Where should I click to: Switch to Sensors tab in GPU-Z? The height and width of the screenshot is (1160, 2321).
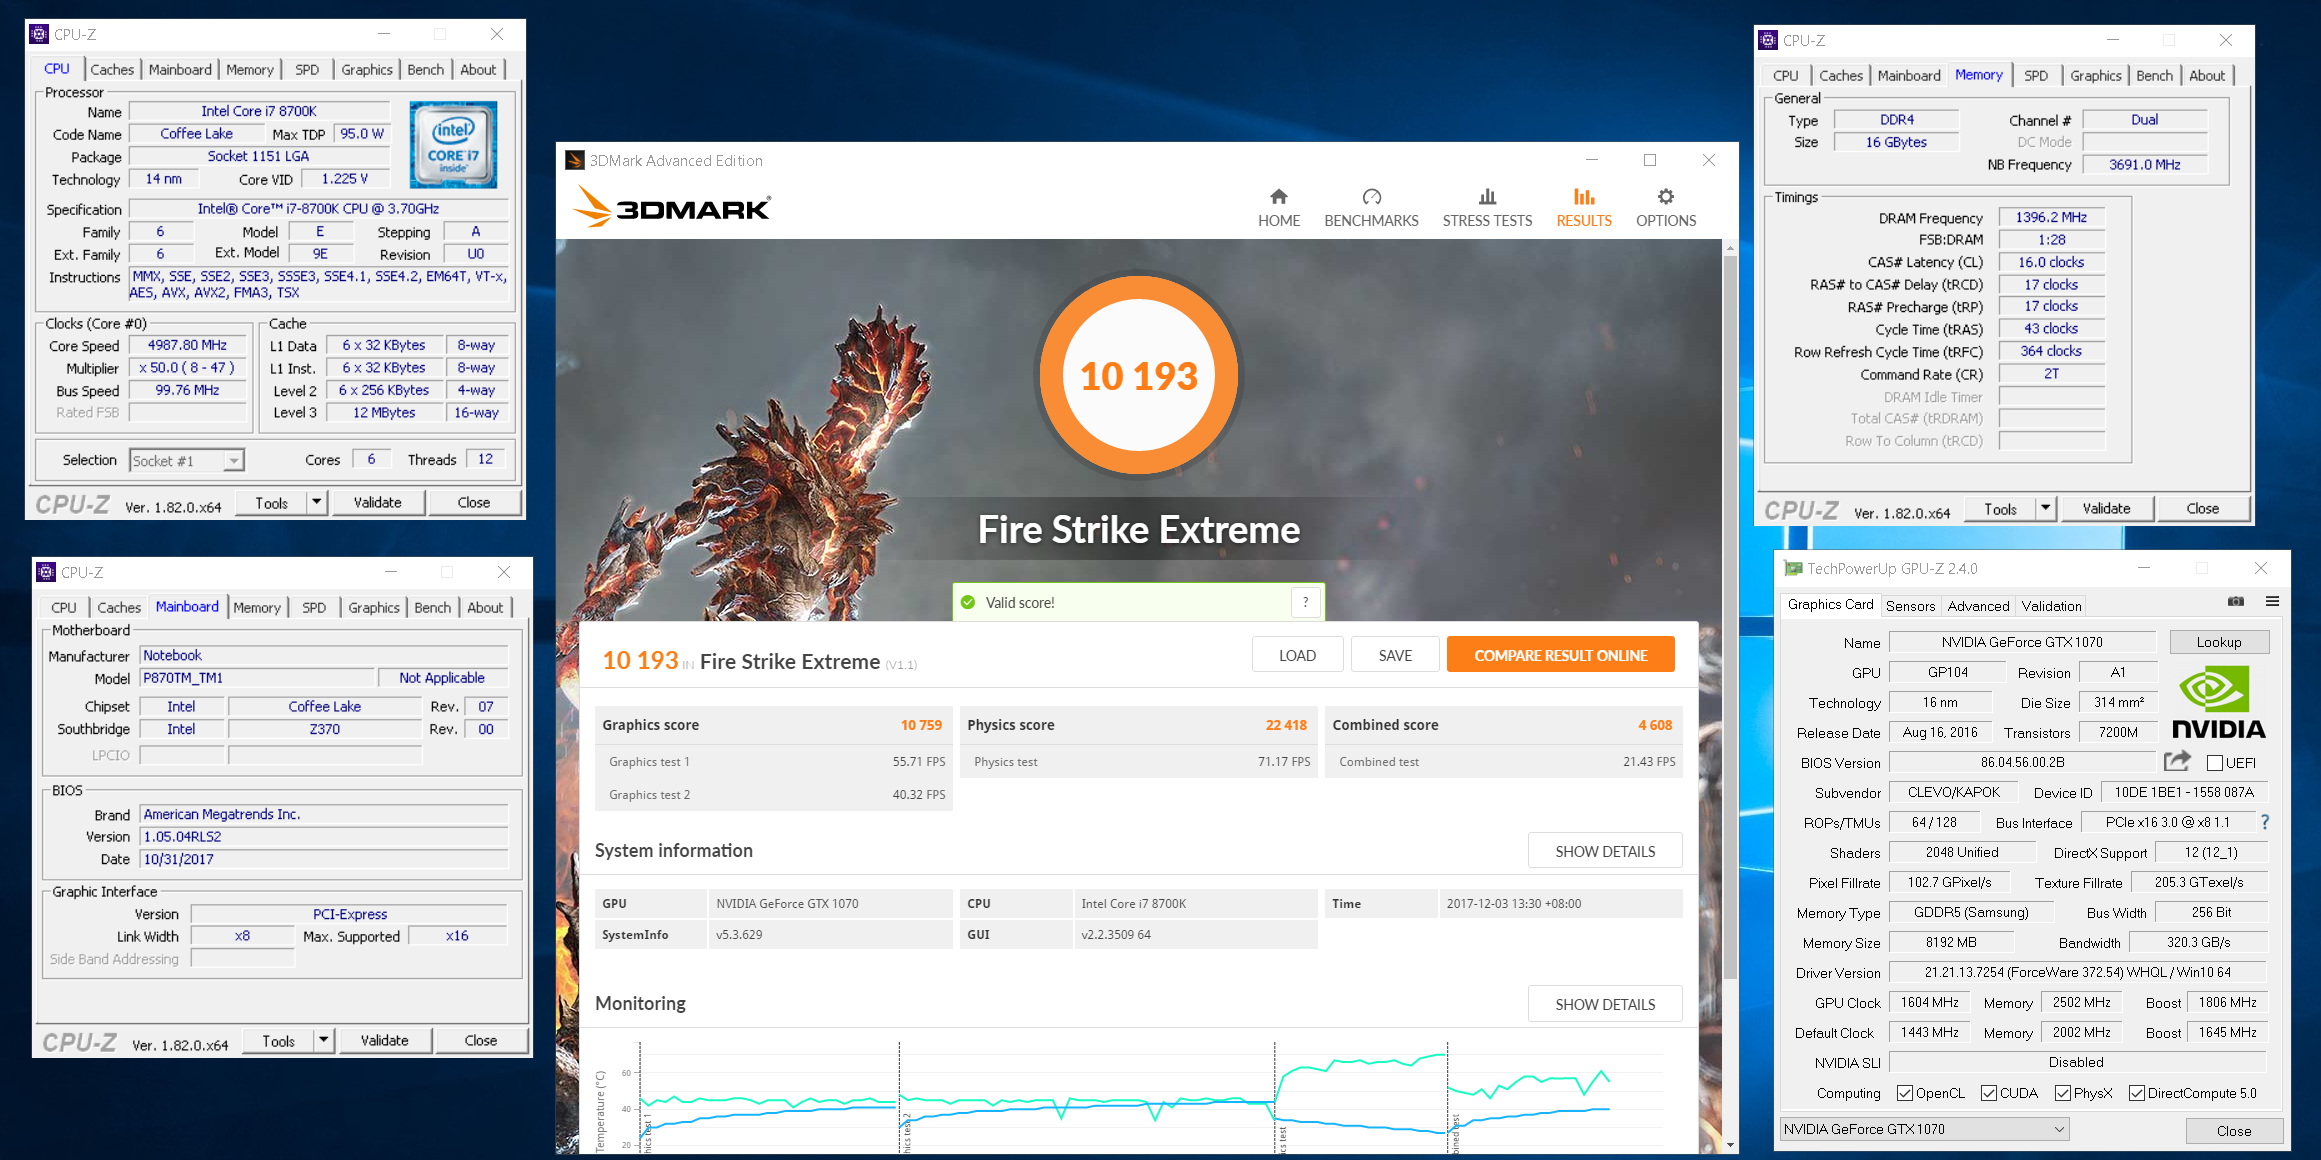(x=1910, y=605)
